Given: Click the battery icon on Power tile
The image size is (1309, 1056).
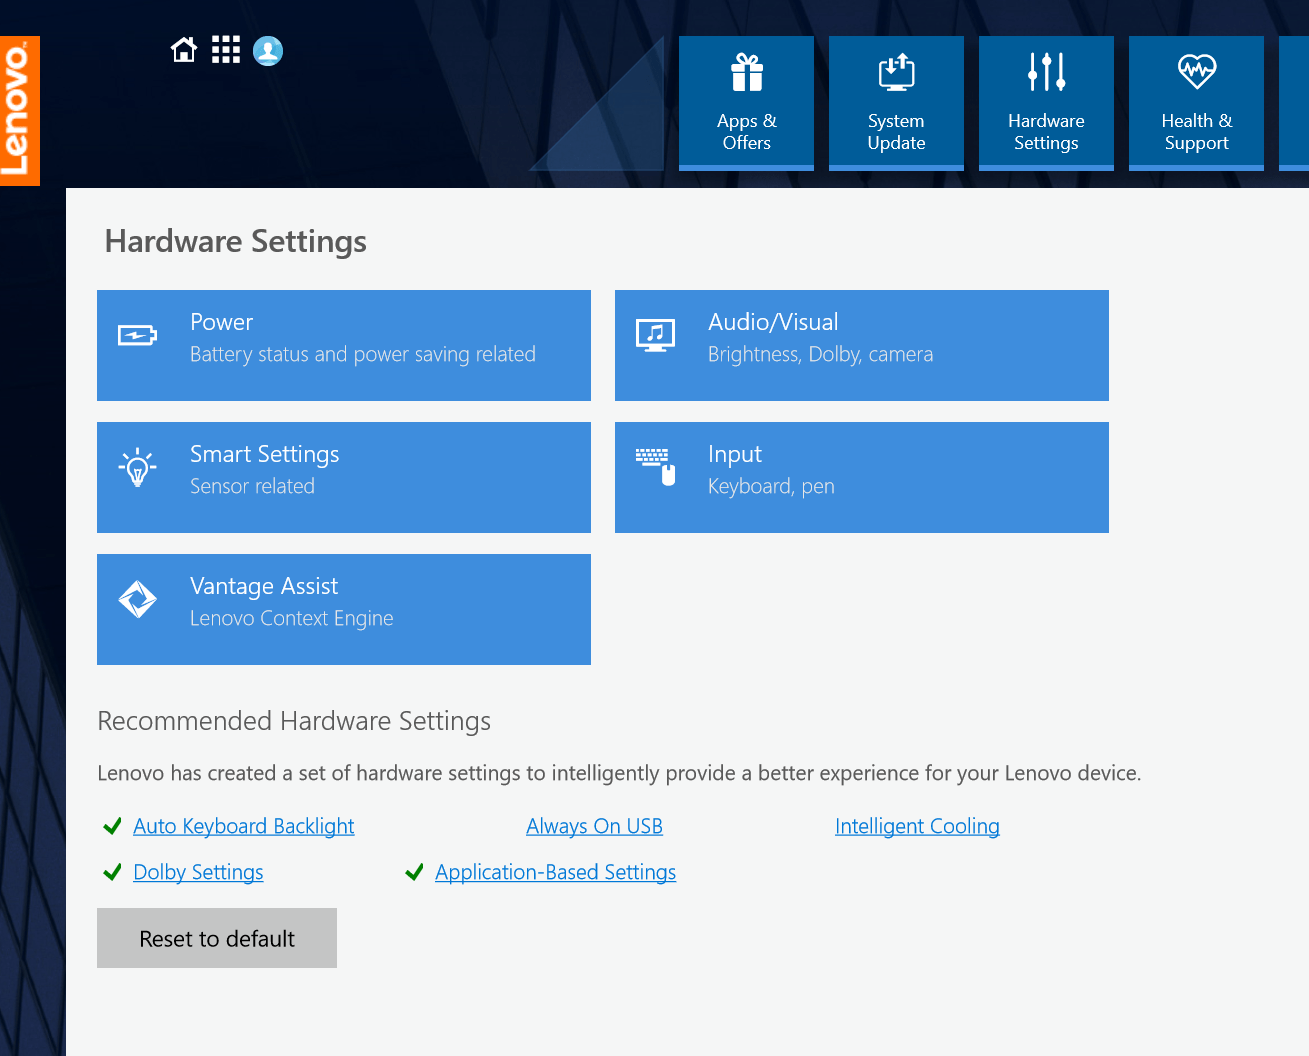Looking at the screenshot, I should [138, 336].
